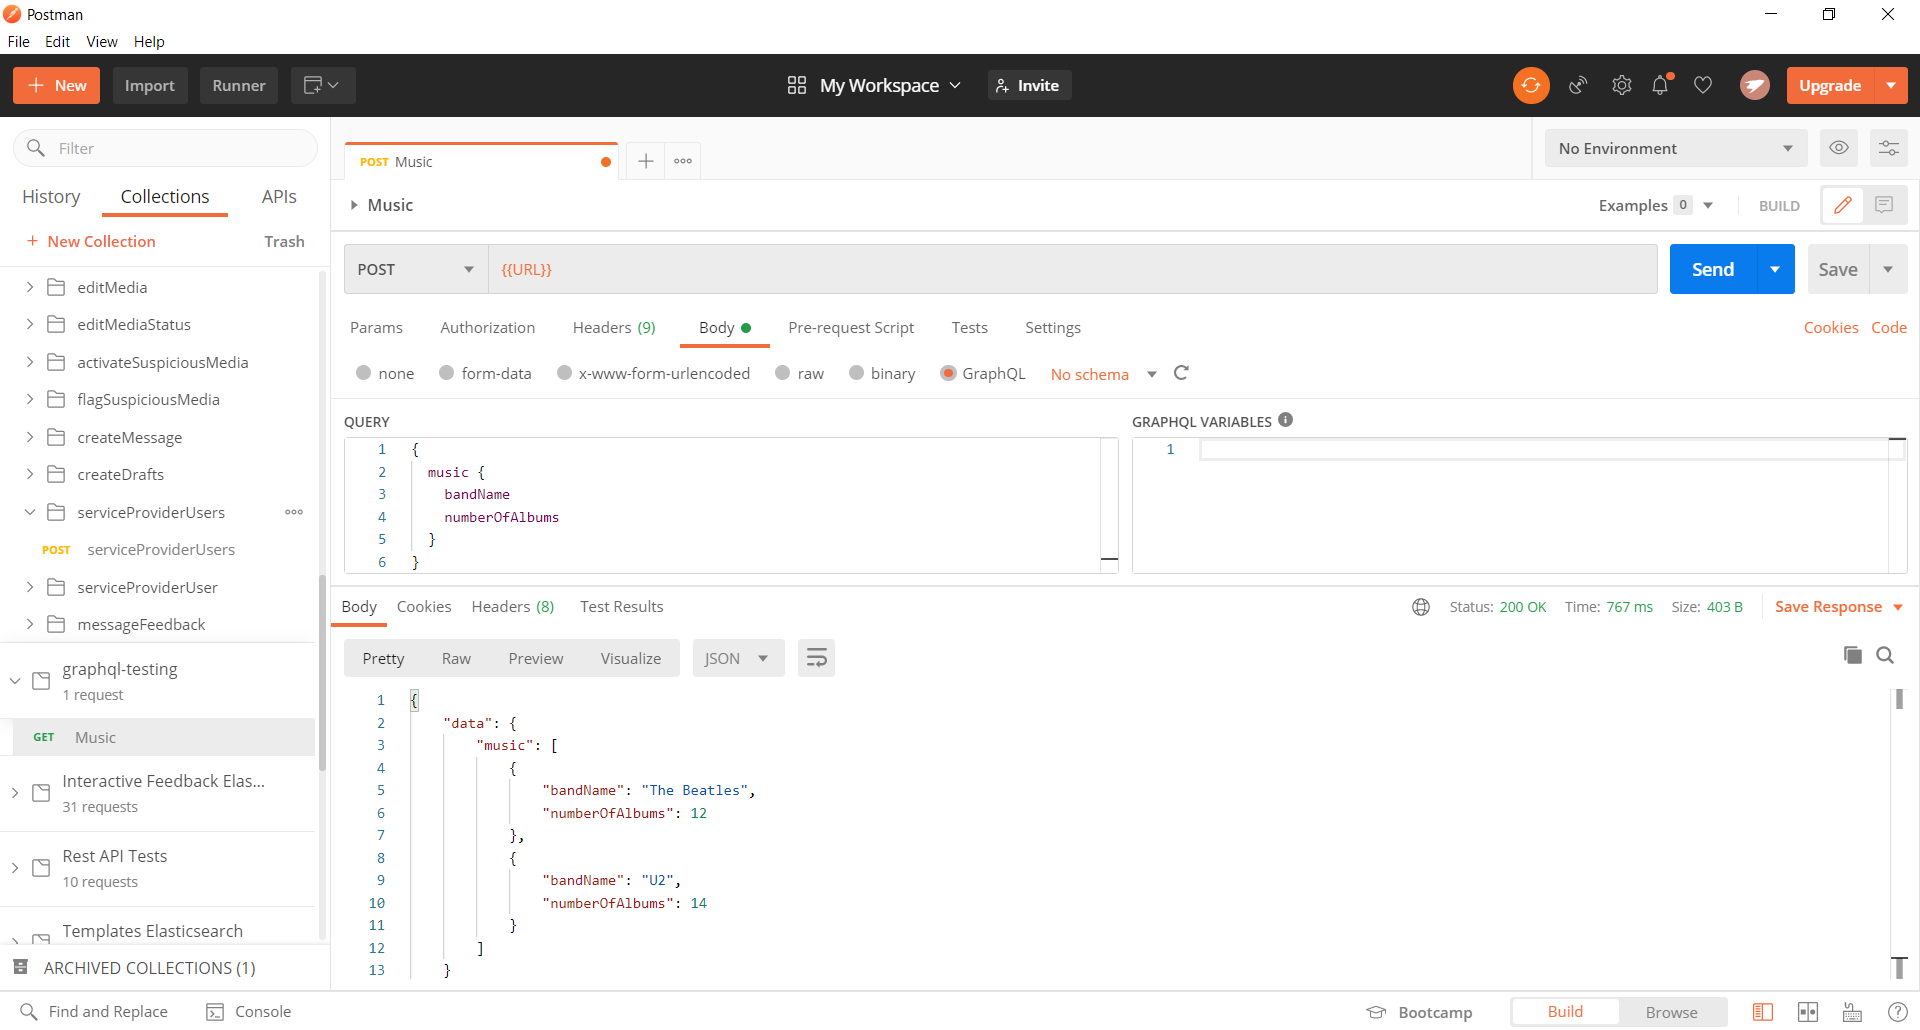Open the new window dropdown icon

click(x=322, y=85)
